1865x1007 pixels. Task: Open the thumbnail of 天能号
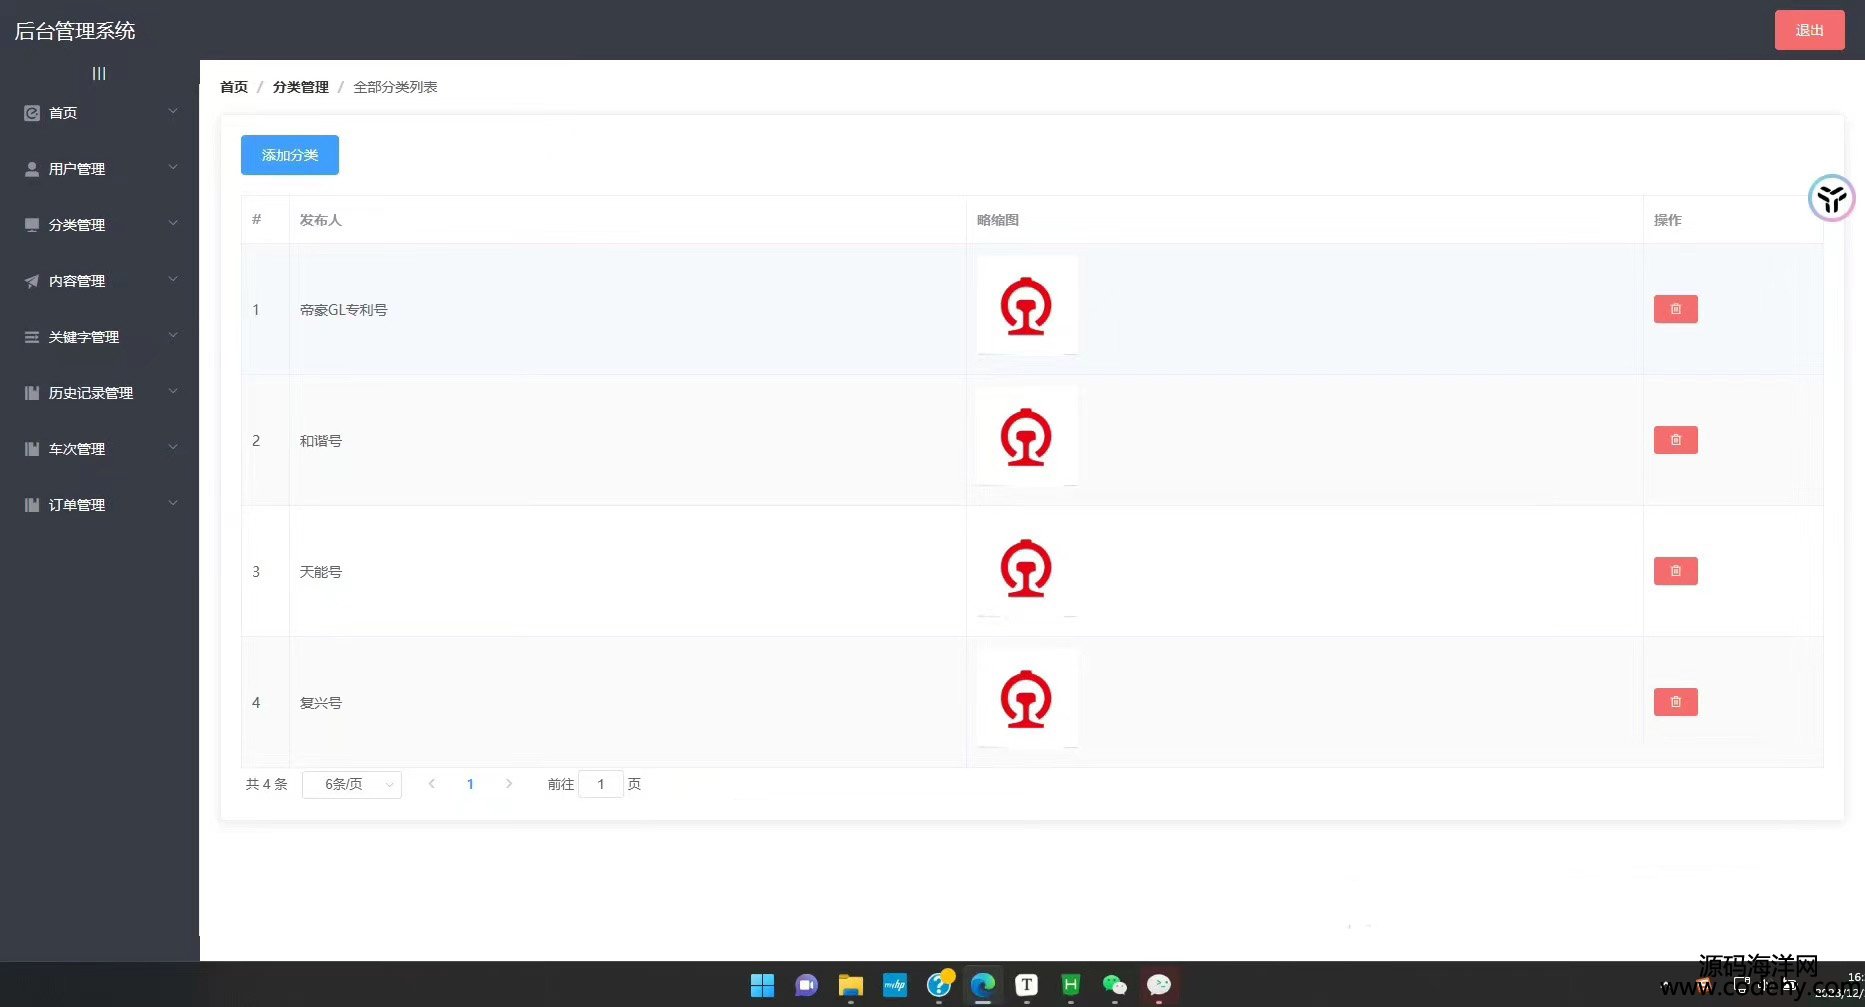[x=1027, y=568]
